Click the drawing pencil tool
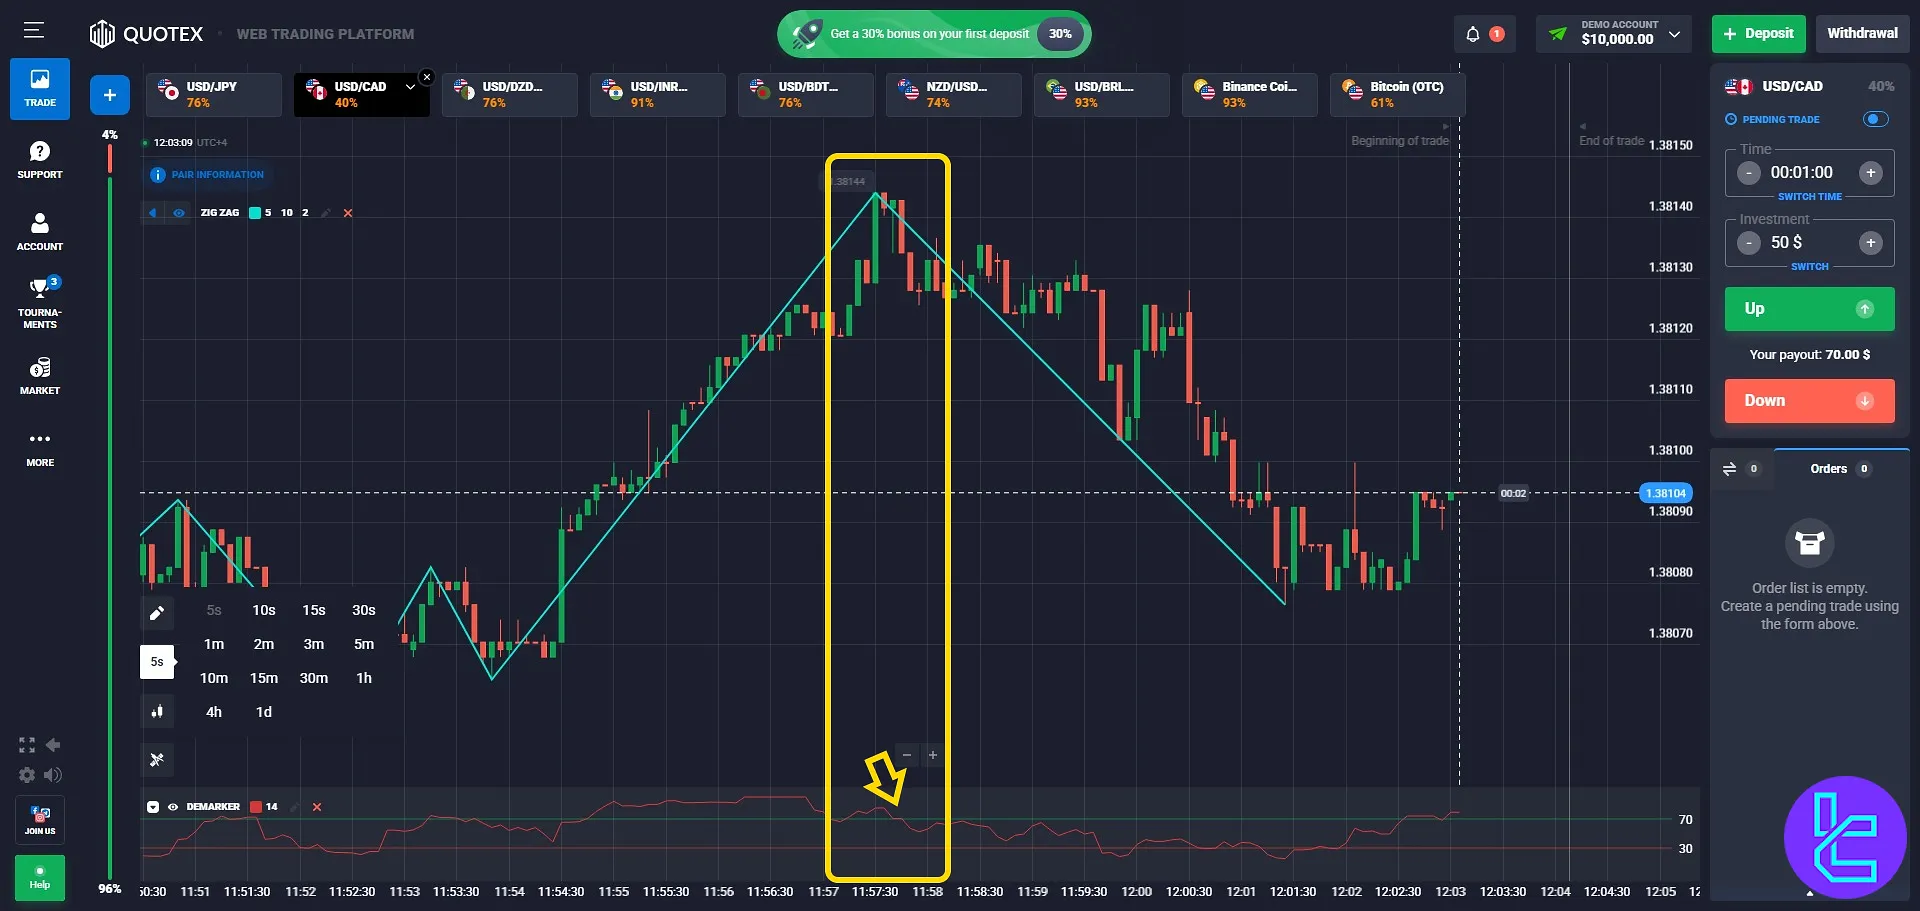 pos(157,613)
